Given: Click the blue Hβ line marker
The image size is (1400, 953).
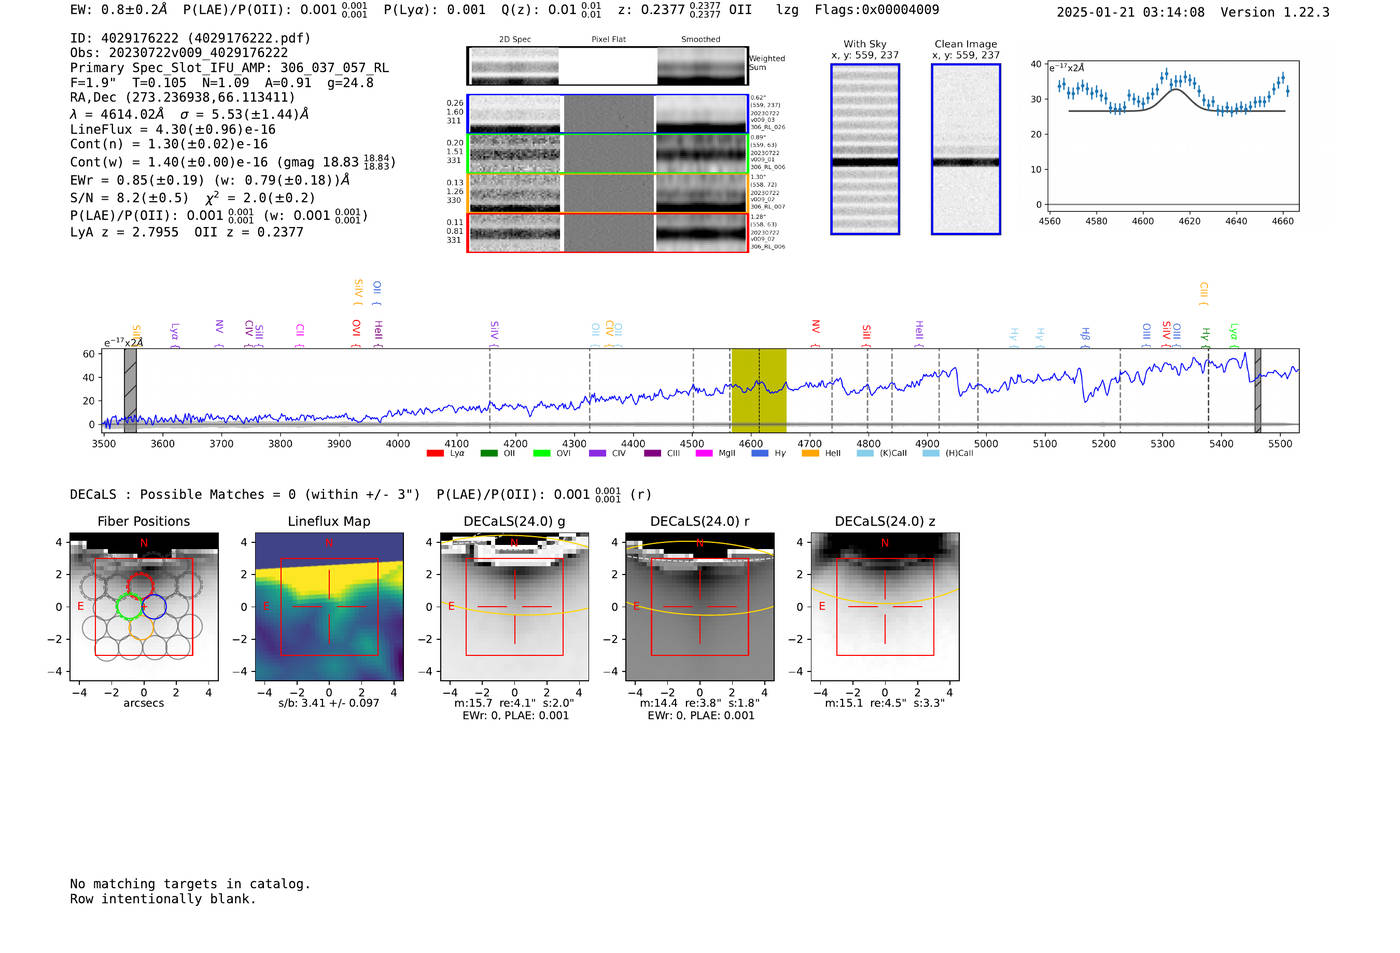Looking at the screenshot, I should tap(1085, 336).
